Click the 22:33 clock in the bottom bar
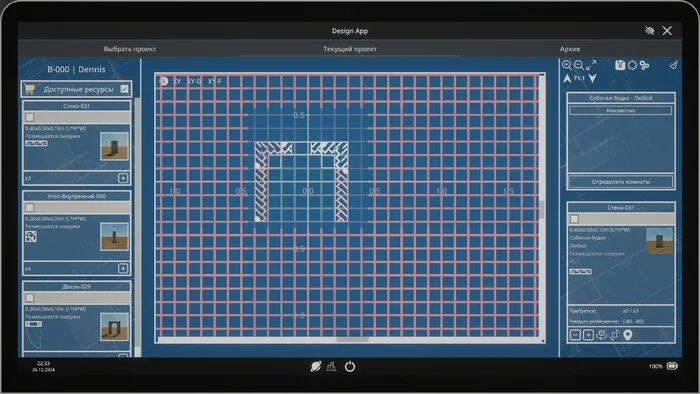 point(43,363)
